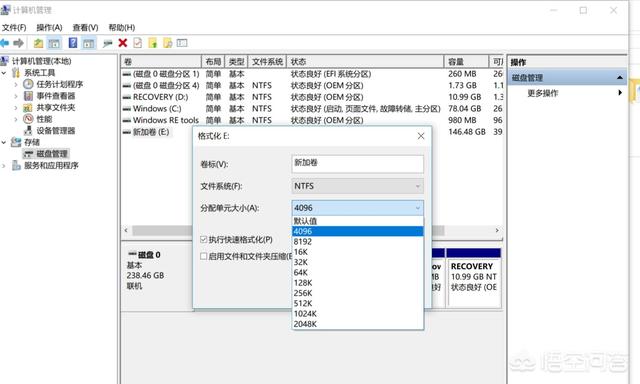Choose 16K from allocation size list
640x384 pixels.
tap(358, 252)
